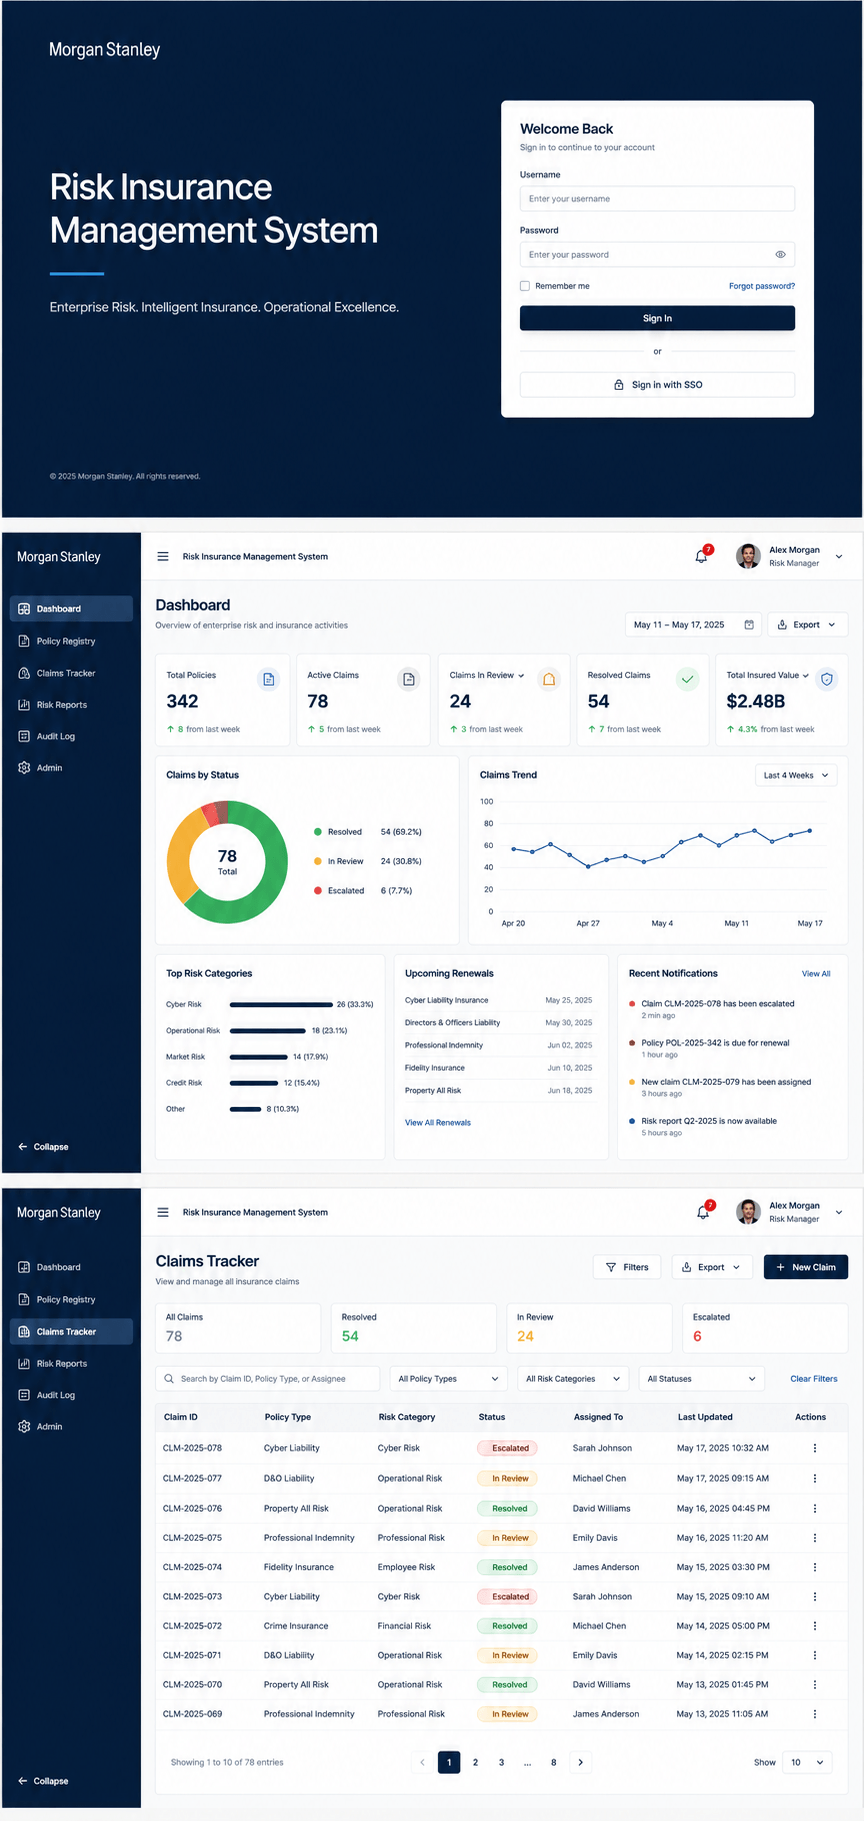Screen dimensions: 864x1821
Task: Open the Filters button on Claims Tracker
Action: click(628, 1267)
